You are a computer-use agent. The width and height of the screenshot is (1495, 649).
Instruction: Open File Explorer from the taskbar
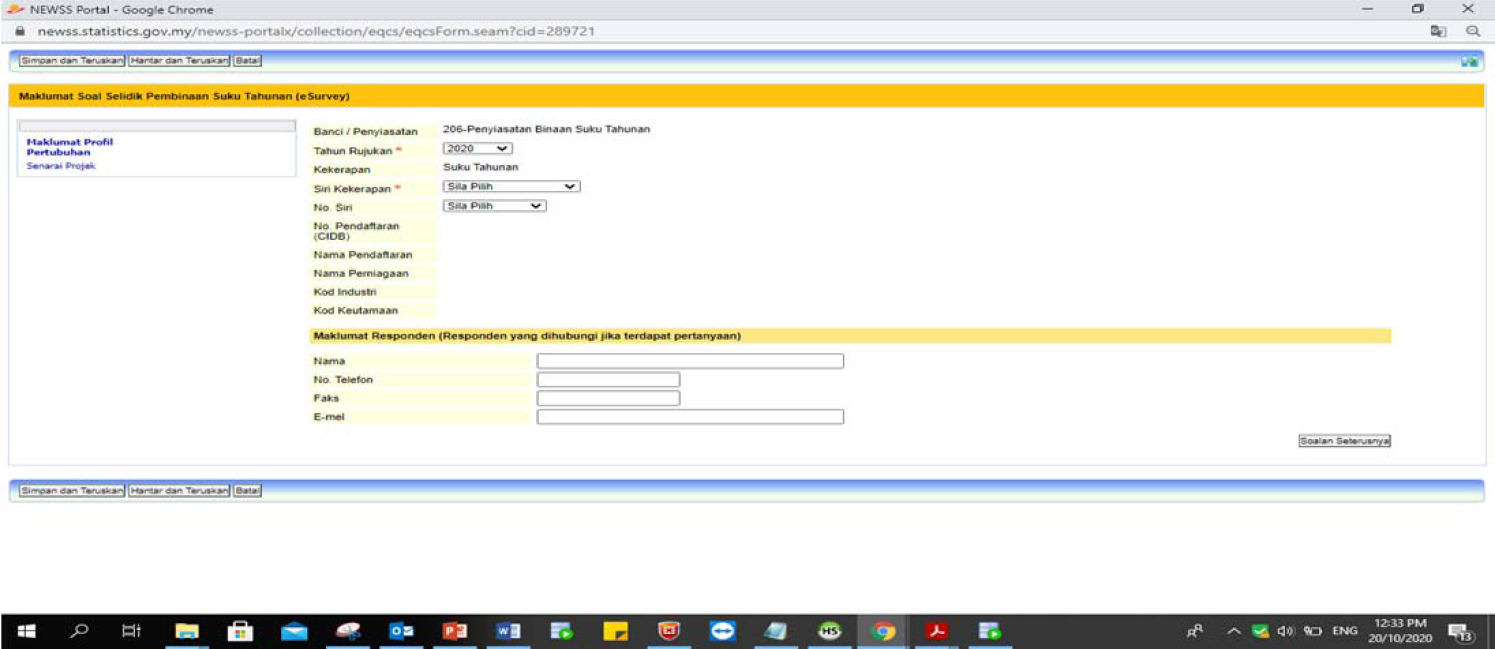click(186, 631)
